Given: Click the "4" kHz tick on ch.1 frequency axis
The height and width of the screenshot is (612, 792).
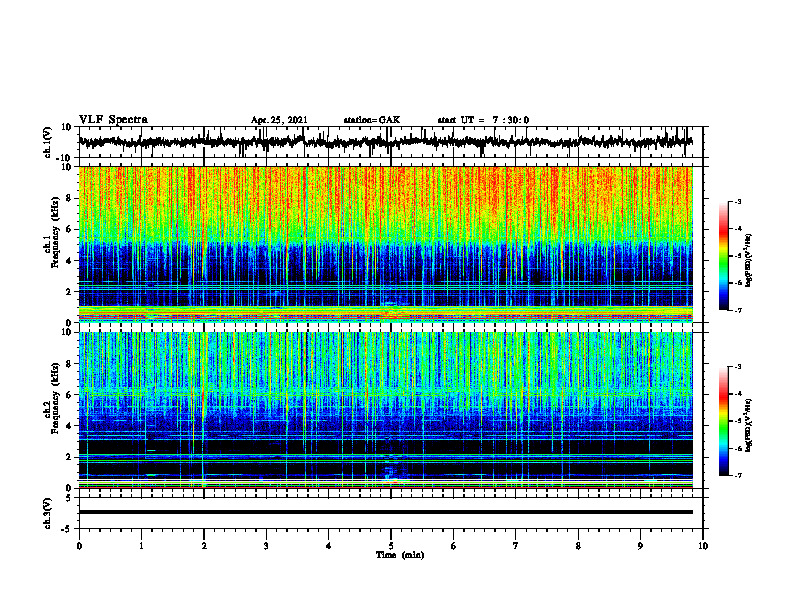Looking at the screenshot, I should click(69, 261).
